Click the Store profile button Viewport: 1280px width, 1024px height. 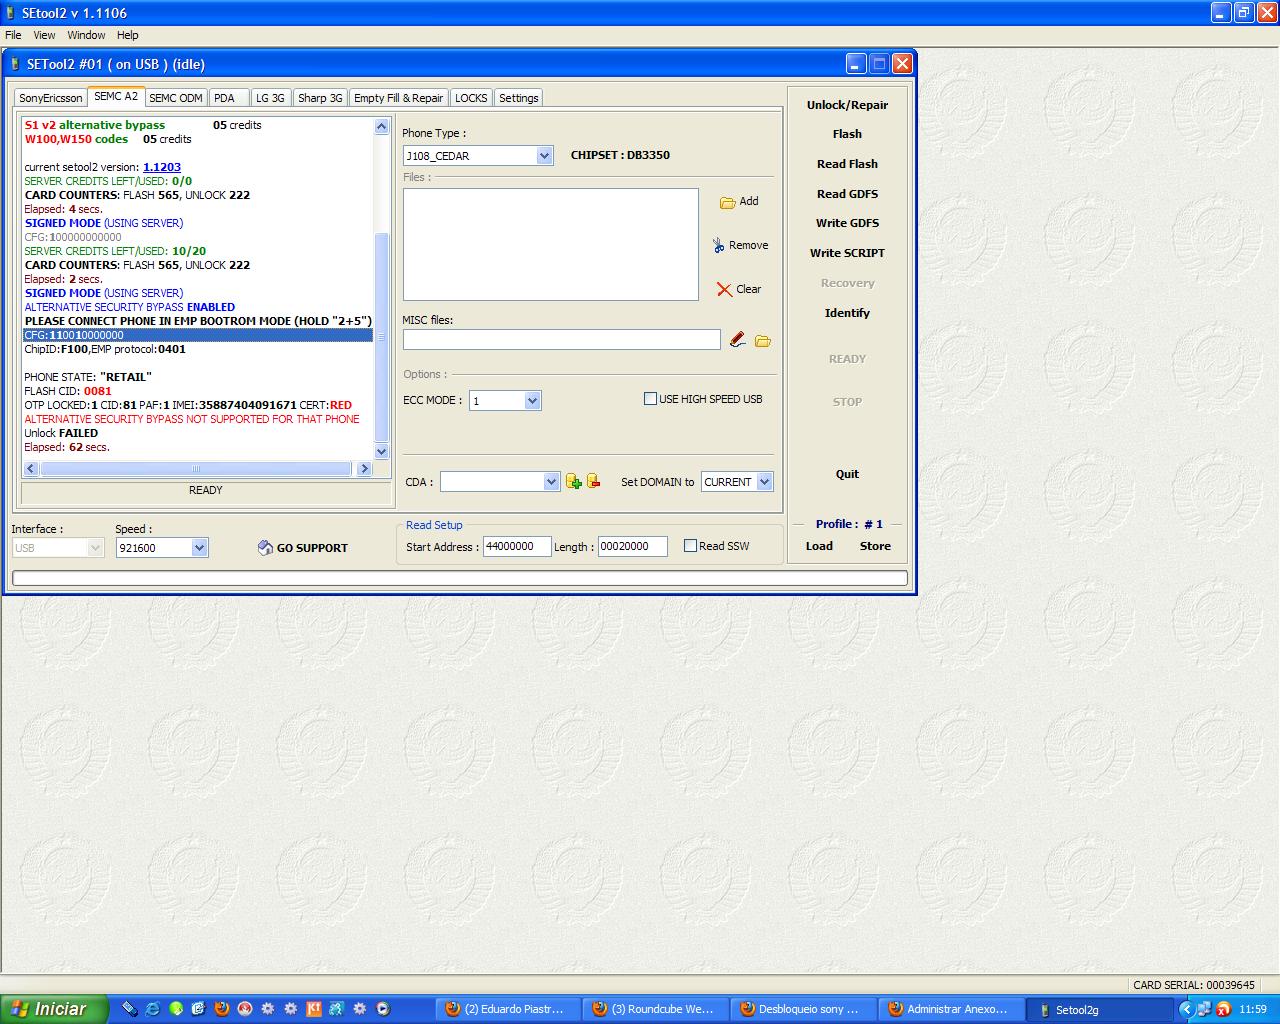tap(875, 546)
